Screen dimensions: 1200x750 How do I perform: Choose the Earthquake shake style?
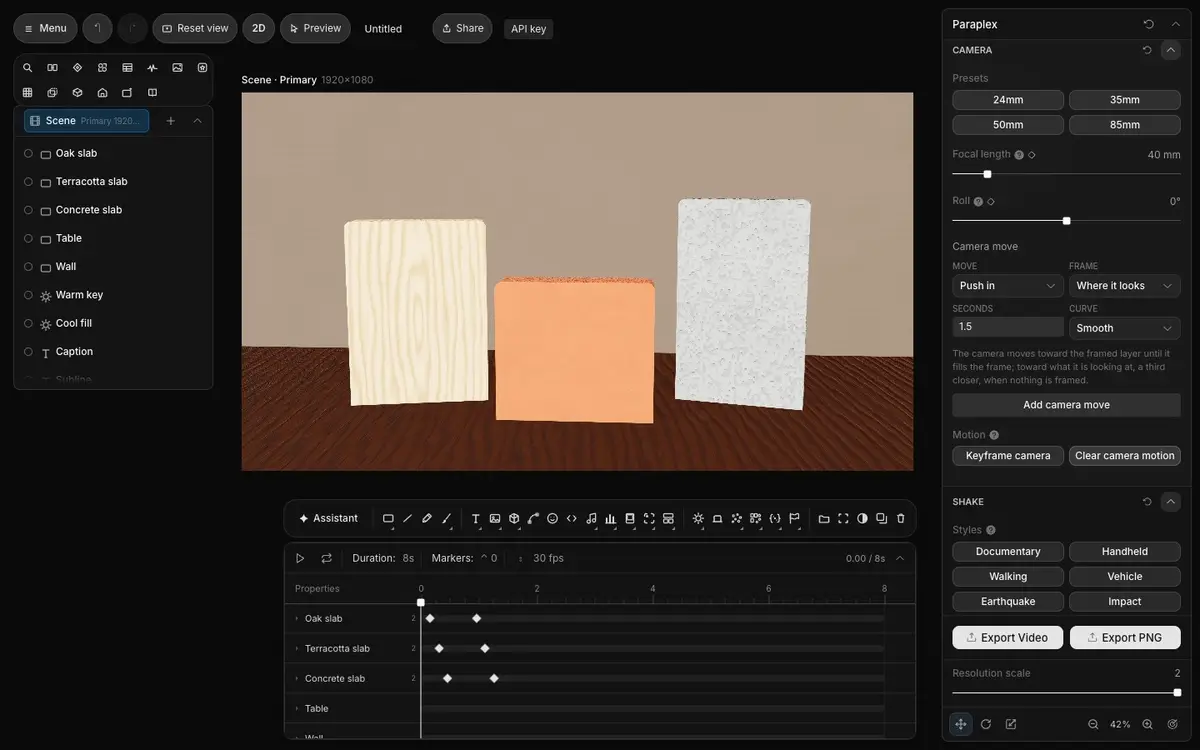1008,602
